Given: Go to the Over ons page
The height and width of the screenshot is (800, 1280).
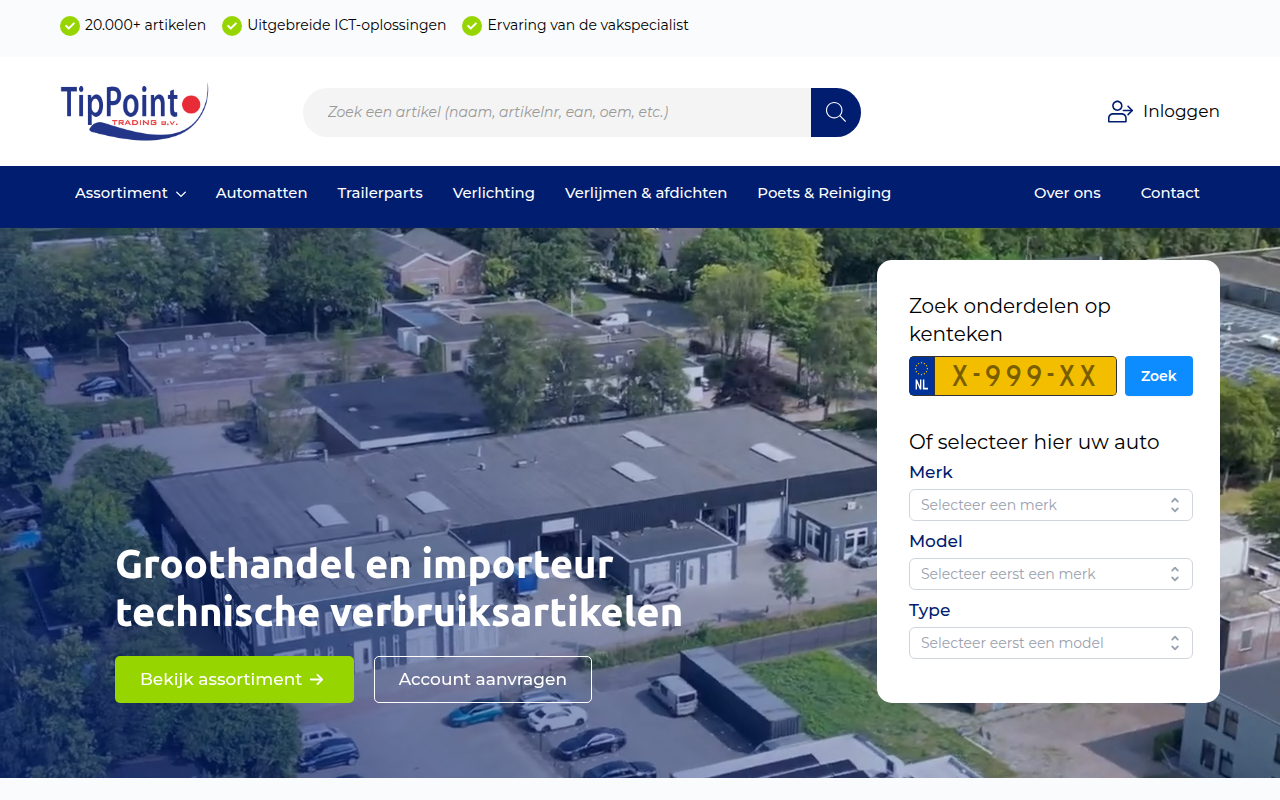Looking at the screenshot, I should click(x=1067, y=193).
